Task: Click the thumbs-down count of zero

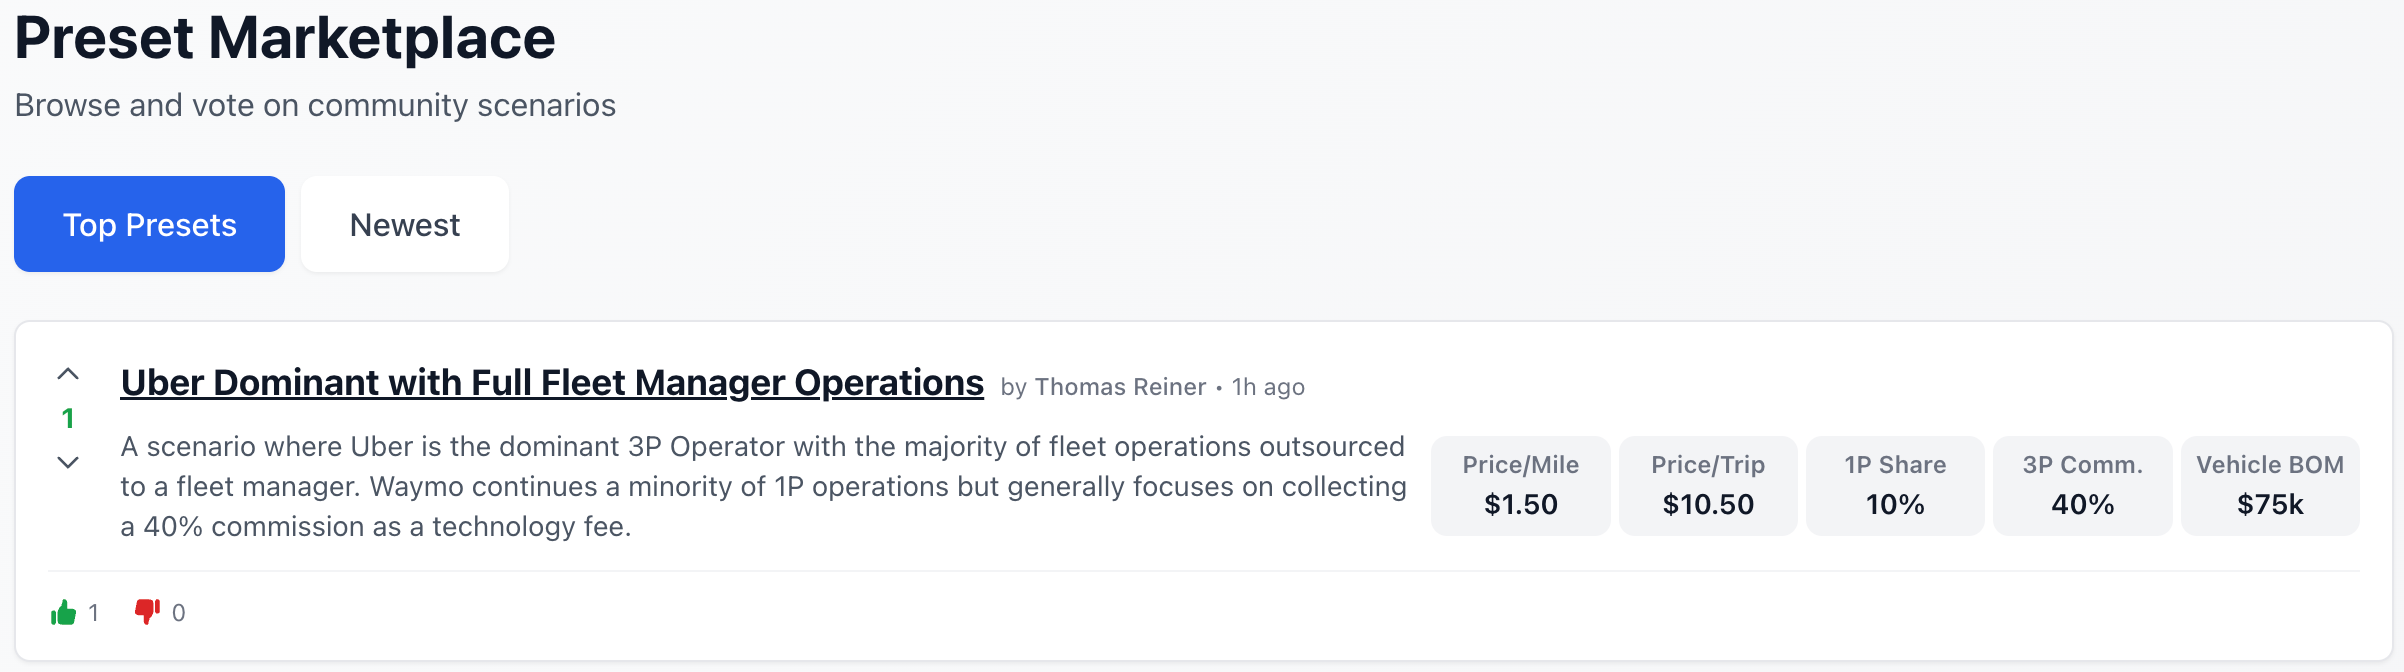Action: coord(179,613)
